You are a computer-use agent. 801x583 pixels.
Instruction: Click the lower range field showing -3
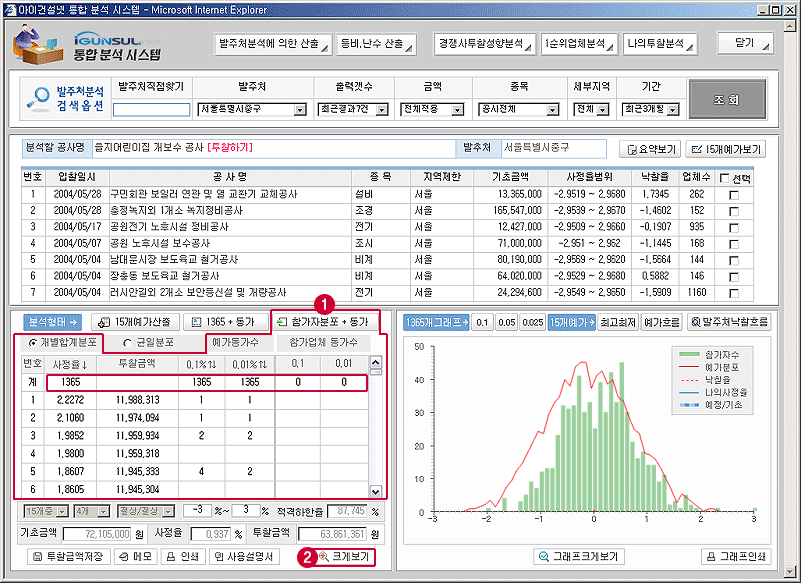pyautogui.click(x=197, y=510)
